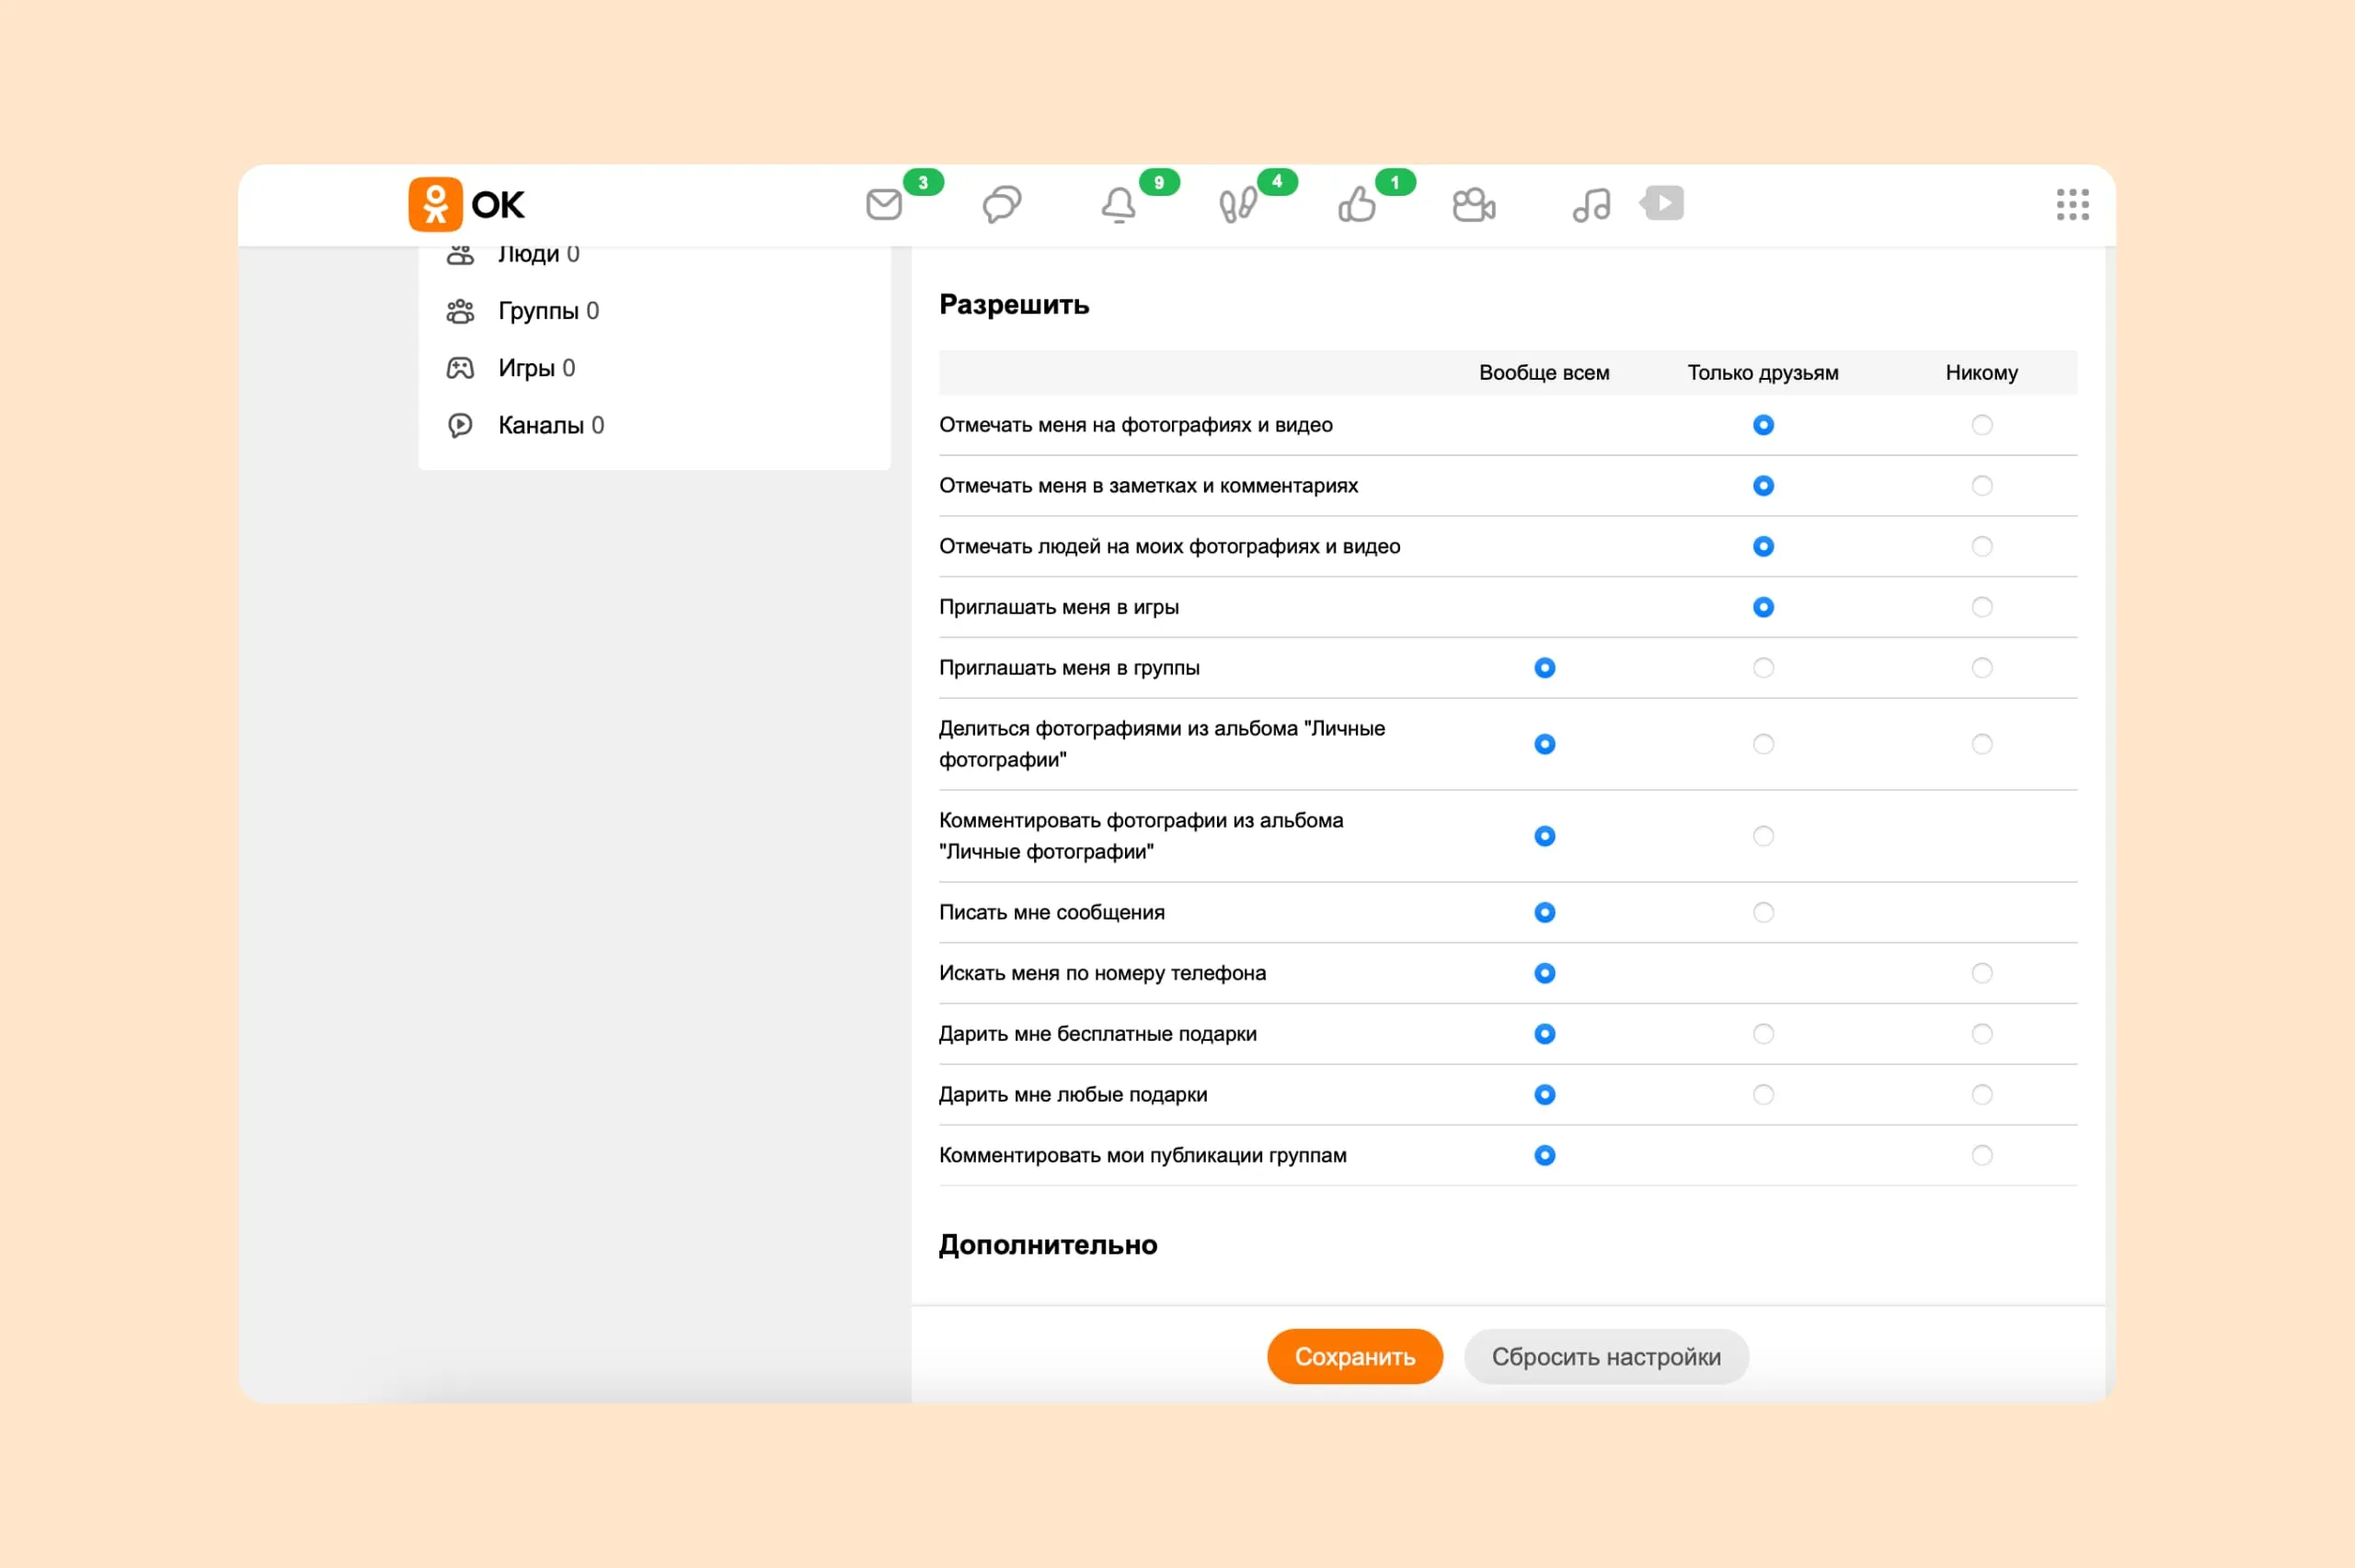Set any gifts to Никому
Viewport: 2355px width, 1568px height.
[x=1981, y=1095]
